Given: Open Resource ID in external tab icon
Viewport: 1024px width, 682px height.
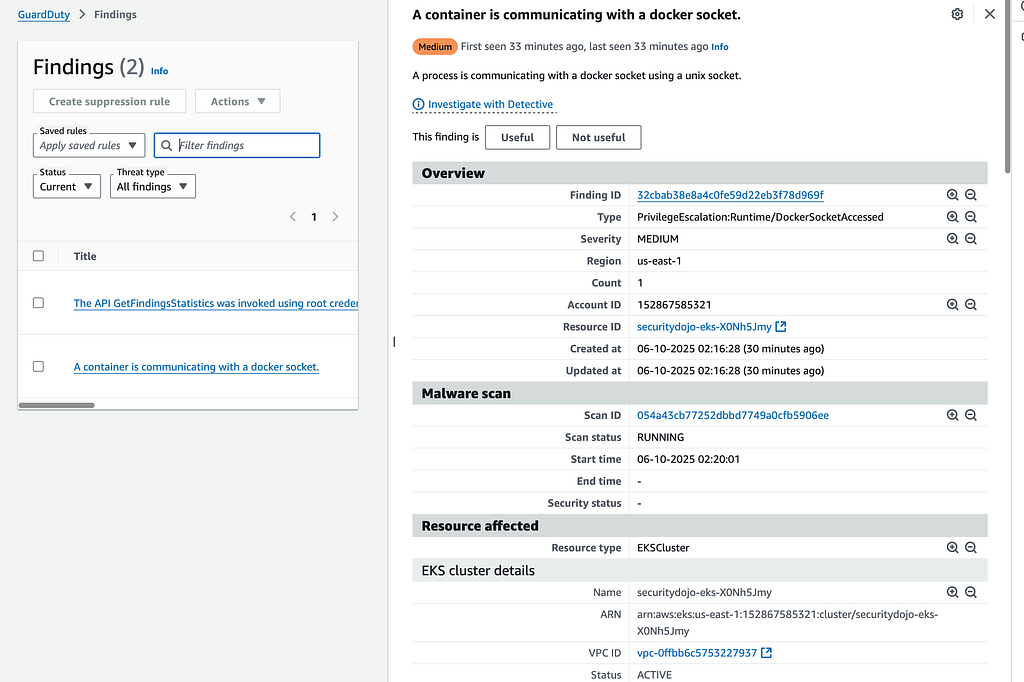Looking at the screenshot, I should coord(780,326).
